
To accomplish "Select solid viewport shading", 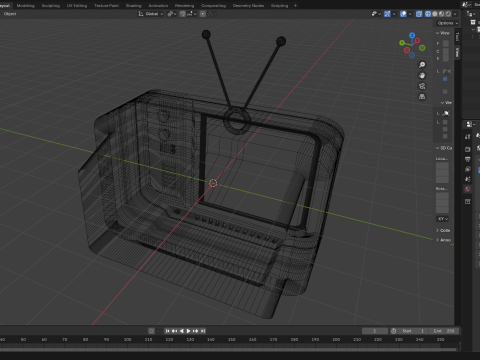I will (x=435, y=14).
